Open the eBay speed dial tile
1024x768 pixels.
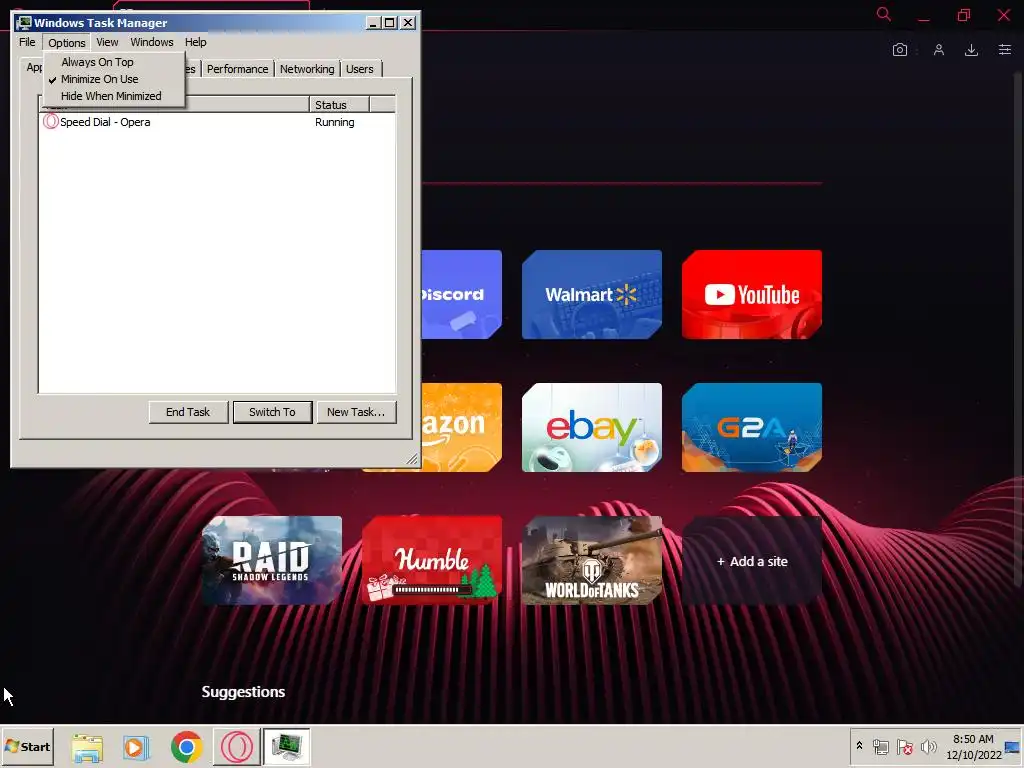tap(592, 428)
